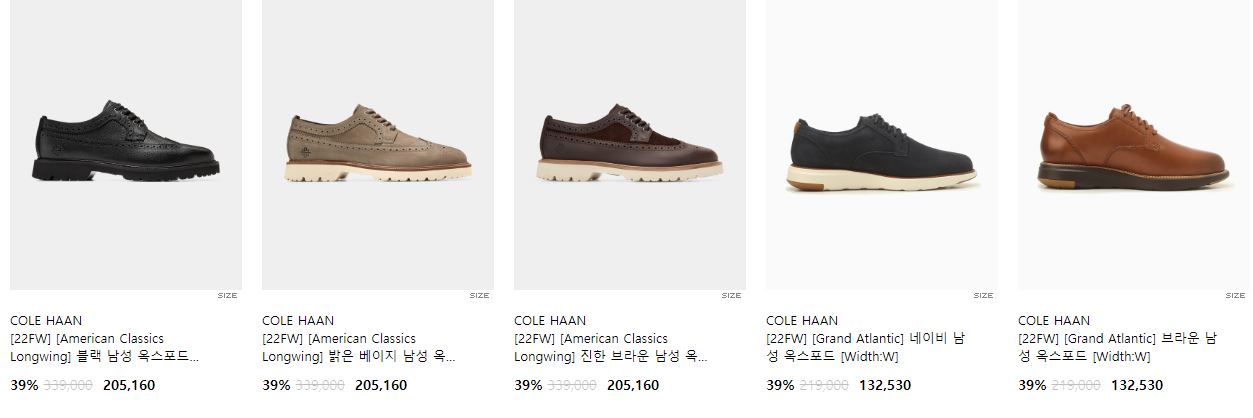Image resolution: width=1253 pixels, height=418 pixels.
Task: Open title link for Grand Atlantic 네이비 옥스포드
Action: (x=865, y=347)
